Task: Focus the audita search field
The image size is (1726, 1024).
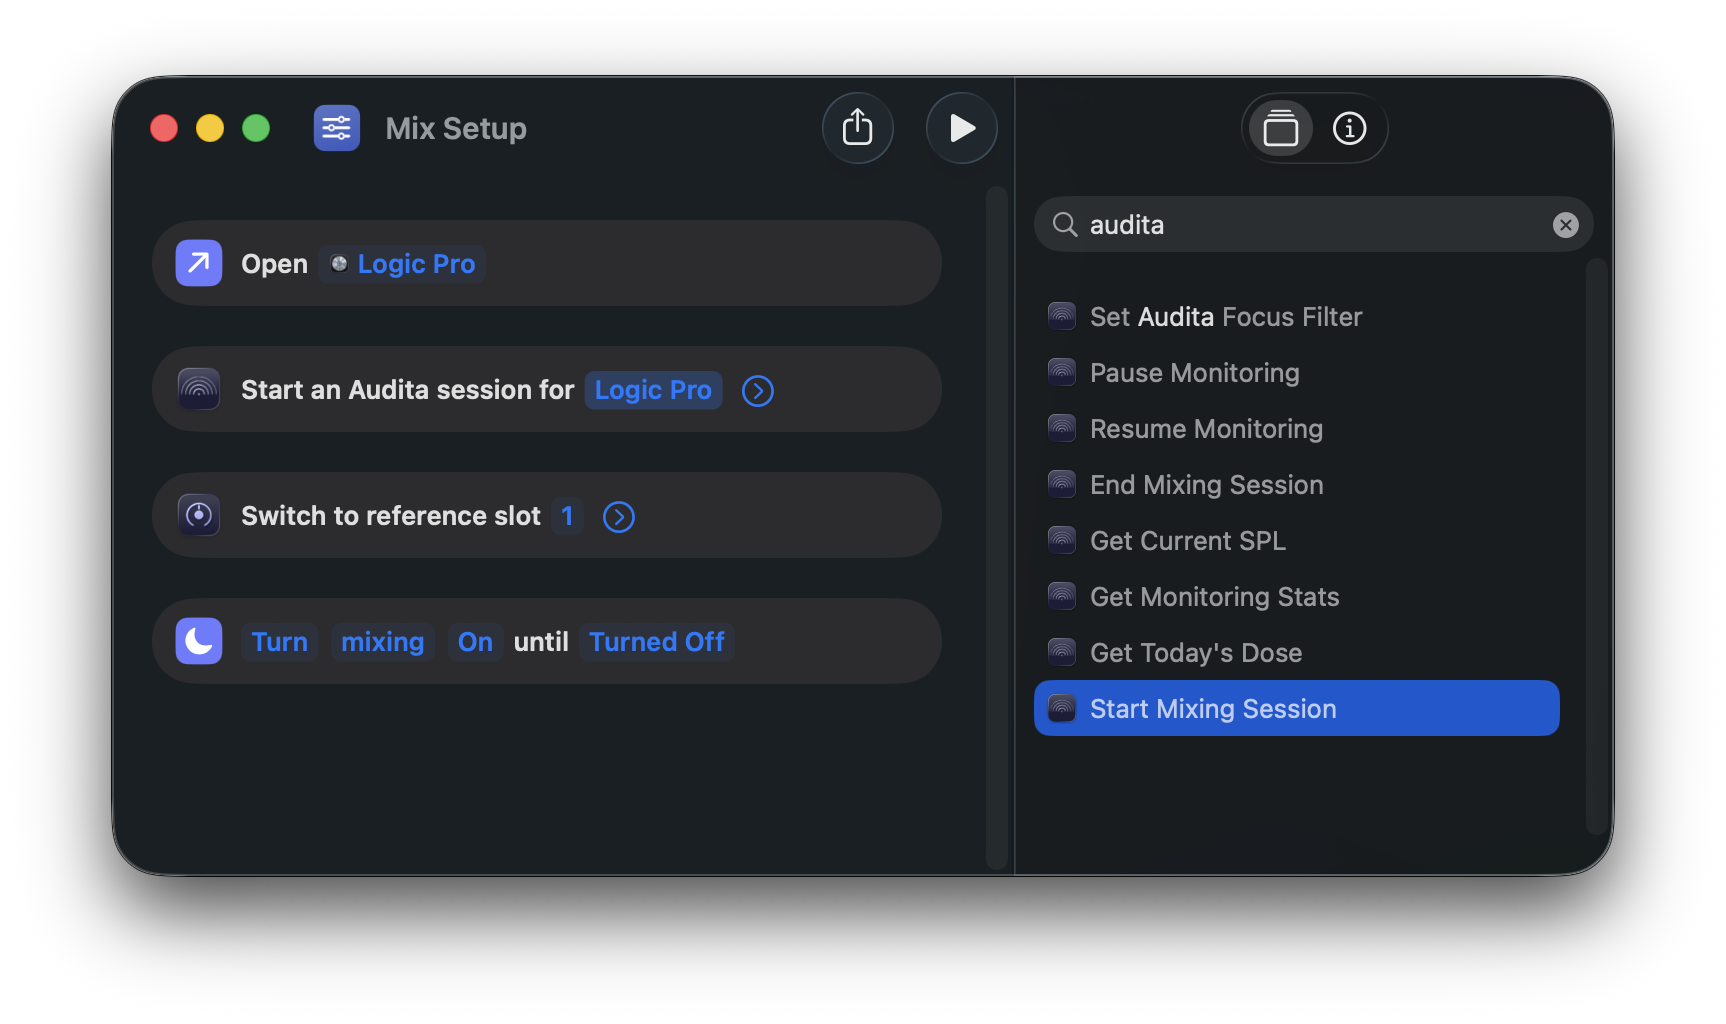Action: [1313, 225]
